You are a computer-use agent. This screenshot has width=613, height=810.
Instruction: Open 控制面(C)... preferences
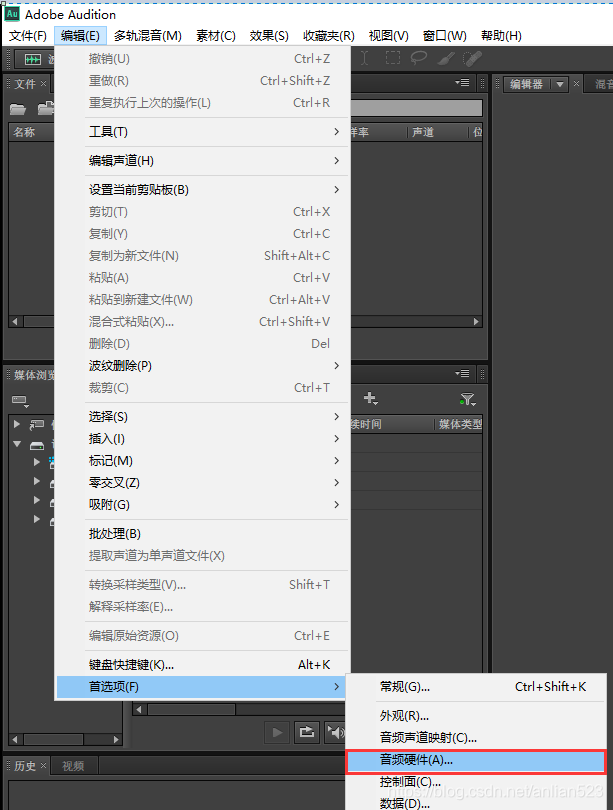pyautogui.click(x=476, y=782)
